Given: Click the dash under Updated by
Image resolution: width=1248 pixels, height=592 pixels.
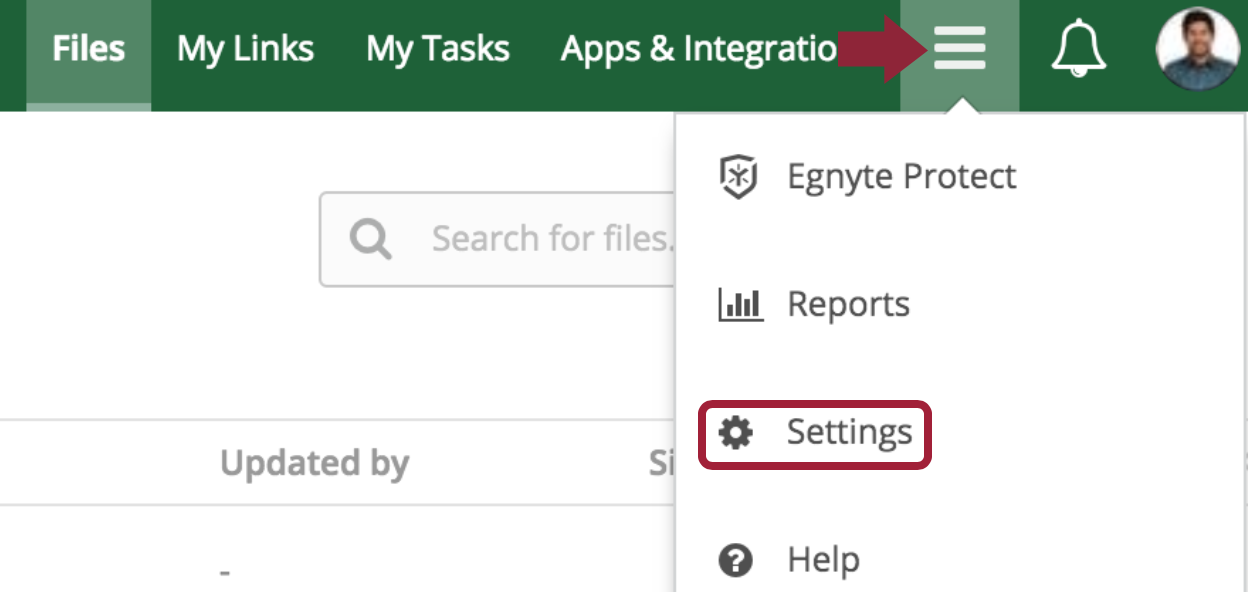Looking at the screenshot, I should [225, 573].
